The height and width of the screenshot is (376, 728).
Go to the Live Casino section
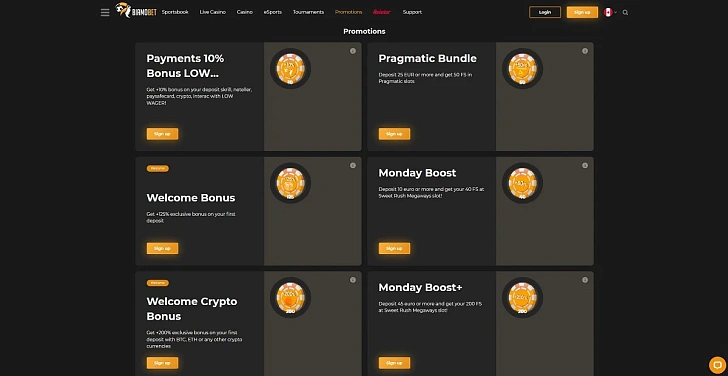pyautogui.click(x=213, y=12)
